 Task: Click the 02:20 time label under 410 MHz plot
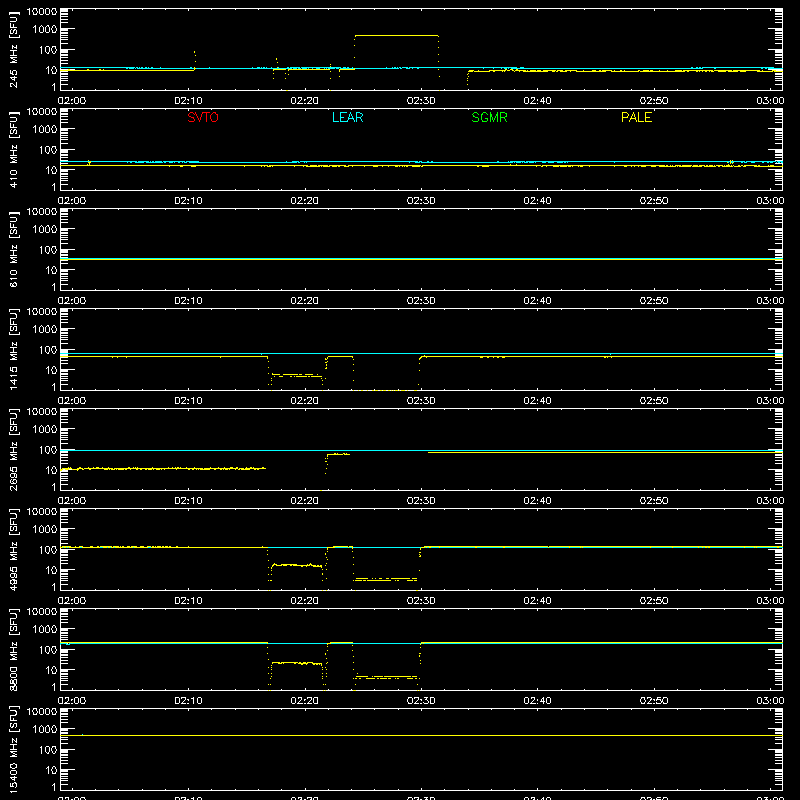point(305,201)
